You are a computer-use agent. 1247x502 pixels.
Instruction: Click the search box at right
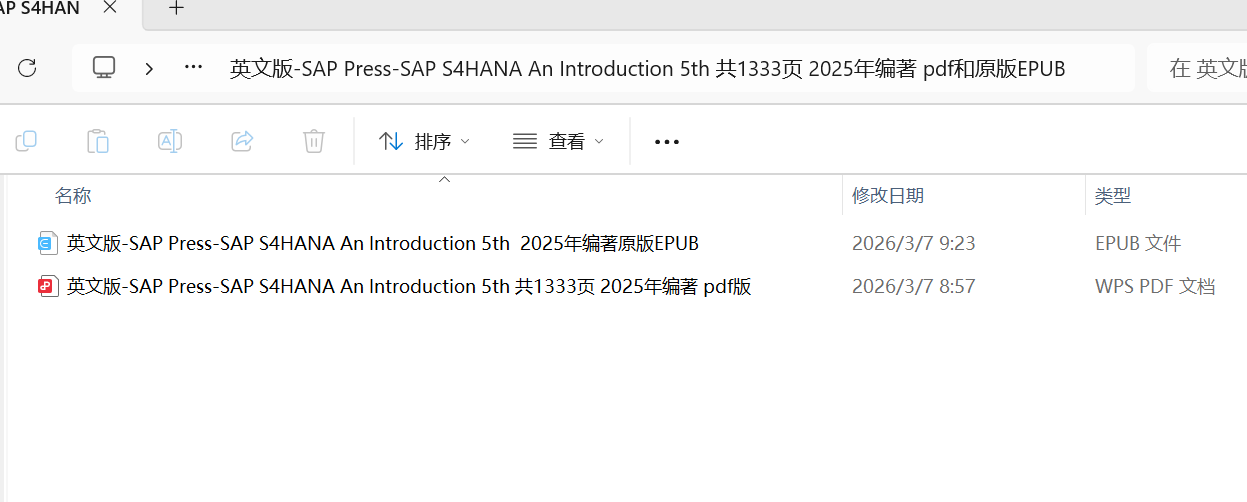1200,68
